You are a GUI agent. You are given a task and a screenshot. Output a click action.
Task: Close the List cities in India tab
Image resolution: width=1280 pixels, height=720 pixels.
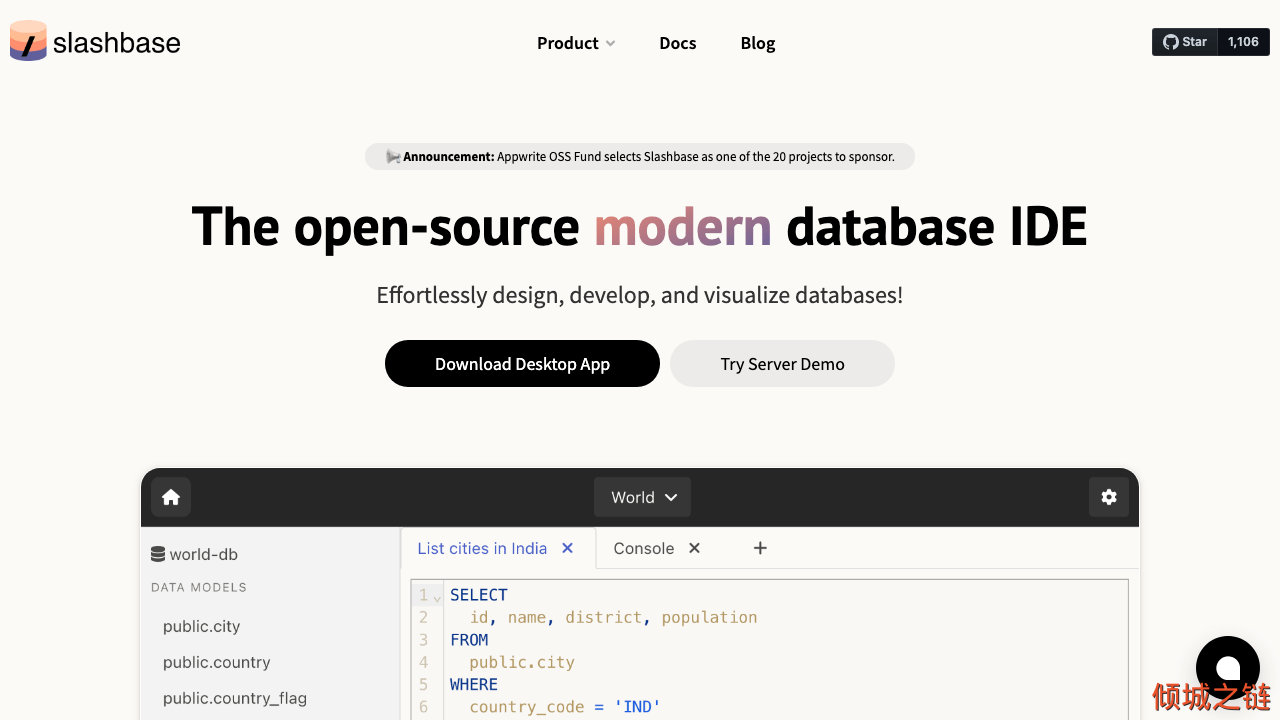coord(568,548)
